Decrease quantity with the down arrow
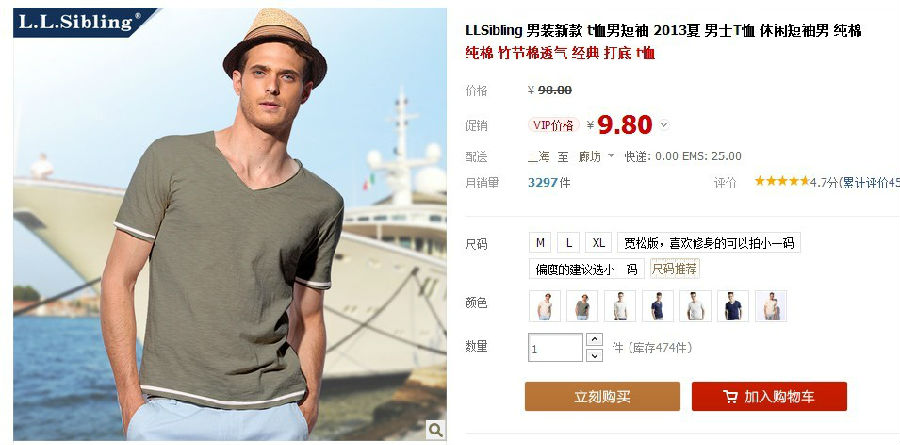This screenshot has width=900, height=445. click(x=594, y=355)
